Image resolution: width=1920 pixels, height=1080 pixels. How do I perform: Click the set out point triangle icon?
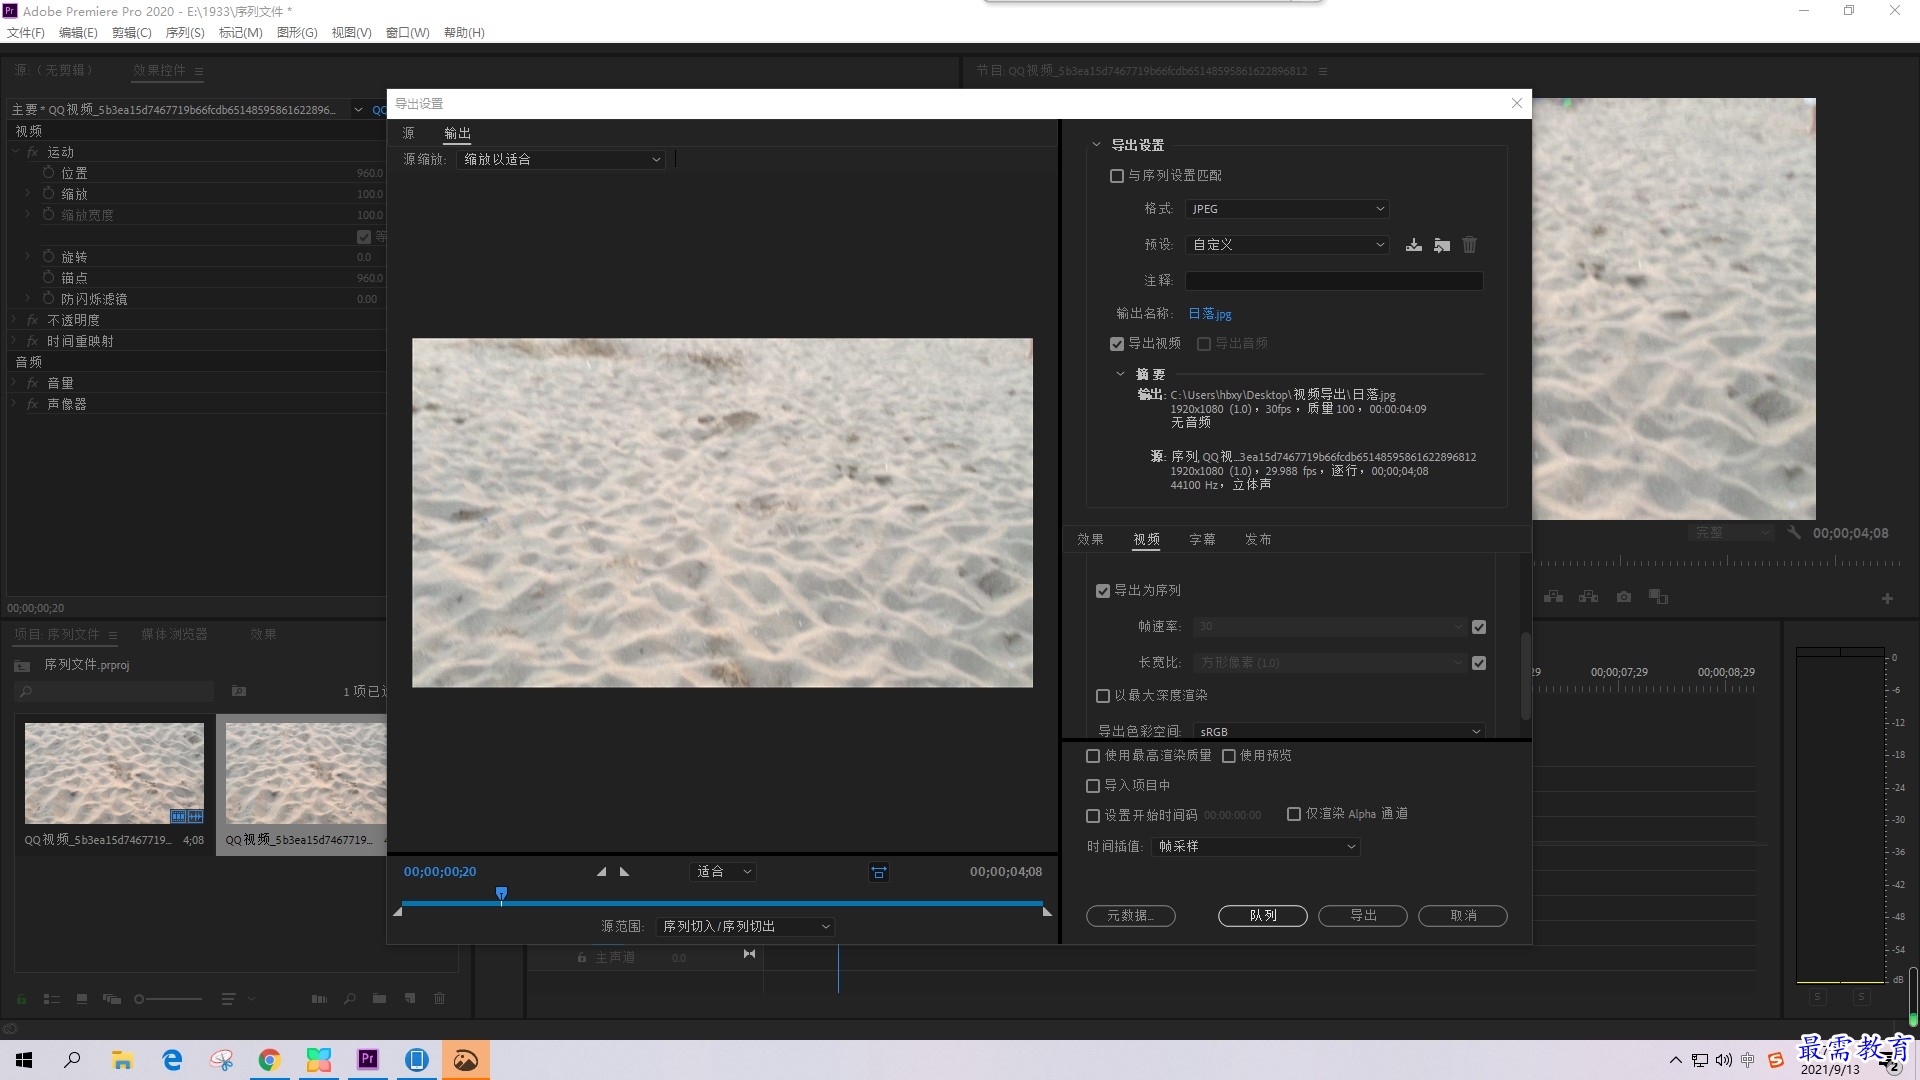point(624,872)
